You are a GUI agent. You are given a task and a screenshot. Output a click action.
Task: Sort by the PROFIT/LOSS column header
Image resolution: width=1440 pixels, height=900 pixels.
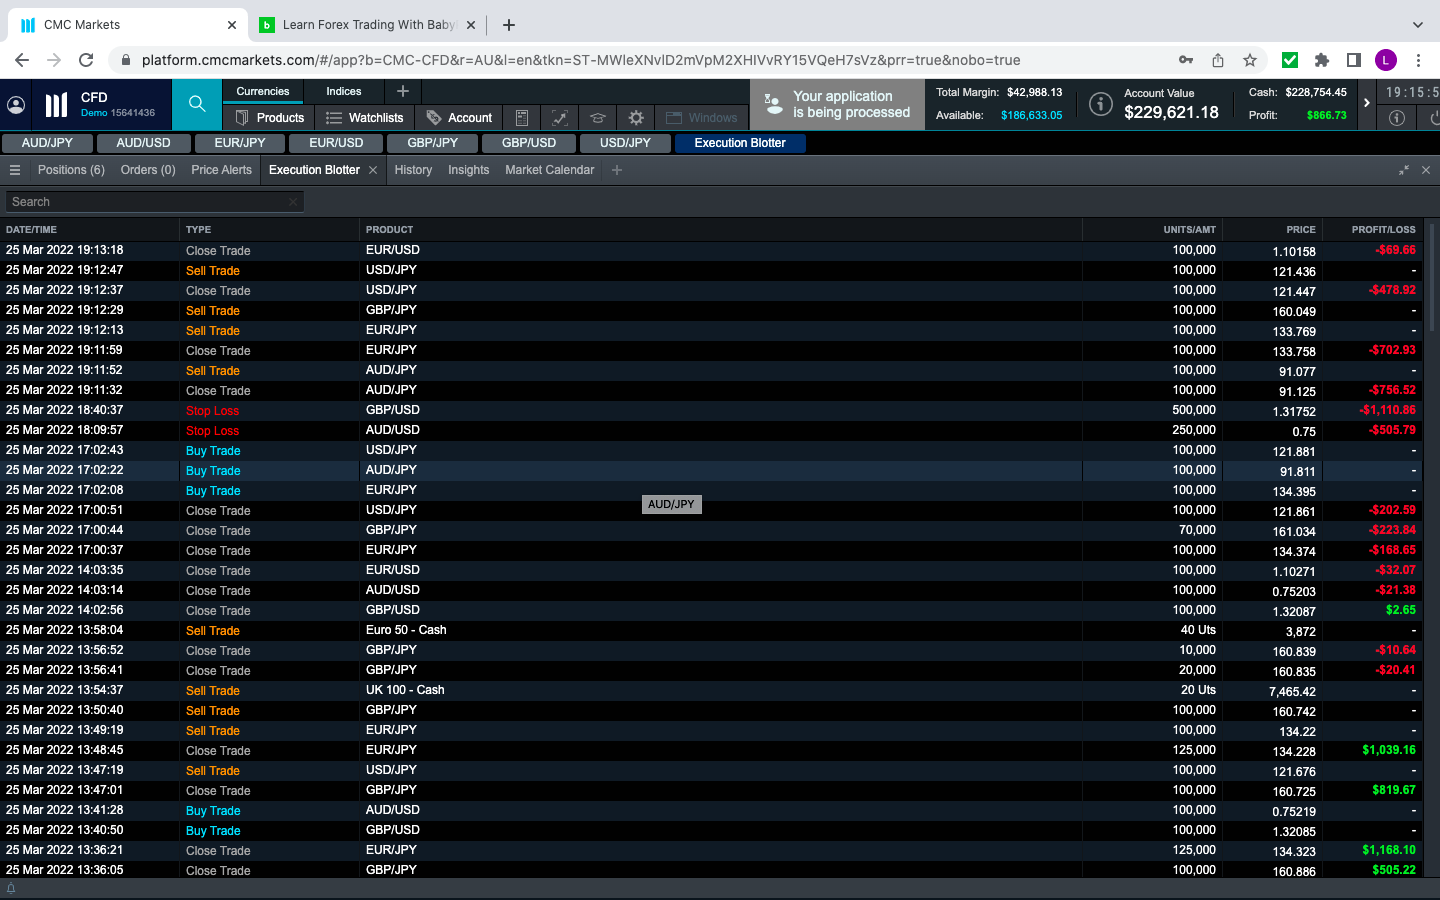(x=1383, y=230)
